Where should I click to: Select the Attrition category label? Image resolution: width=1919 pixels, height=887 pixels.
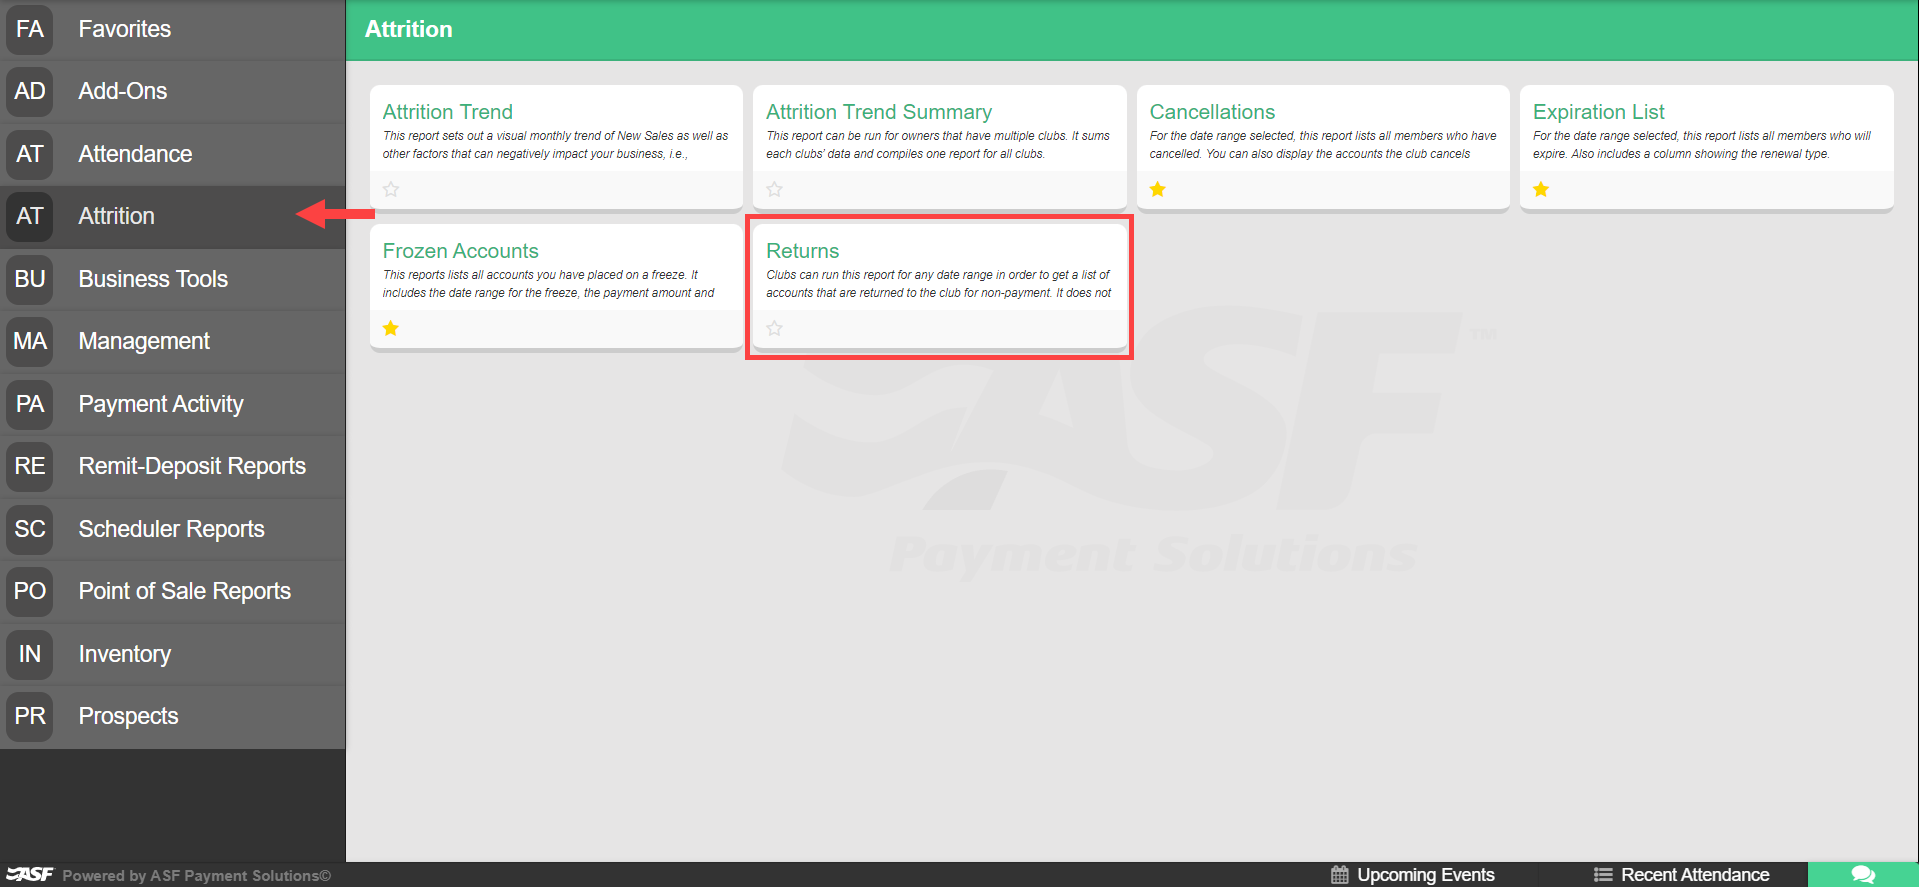117,216
